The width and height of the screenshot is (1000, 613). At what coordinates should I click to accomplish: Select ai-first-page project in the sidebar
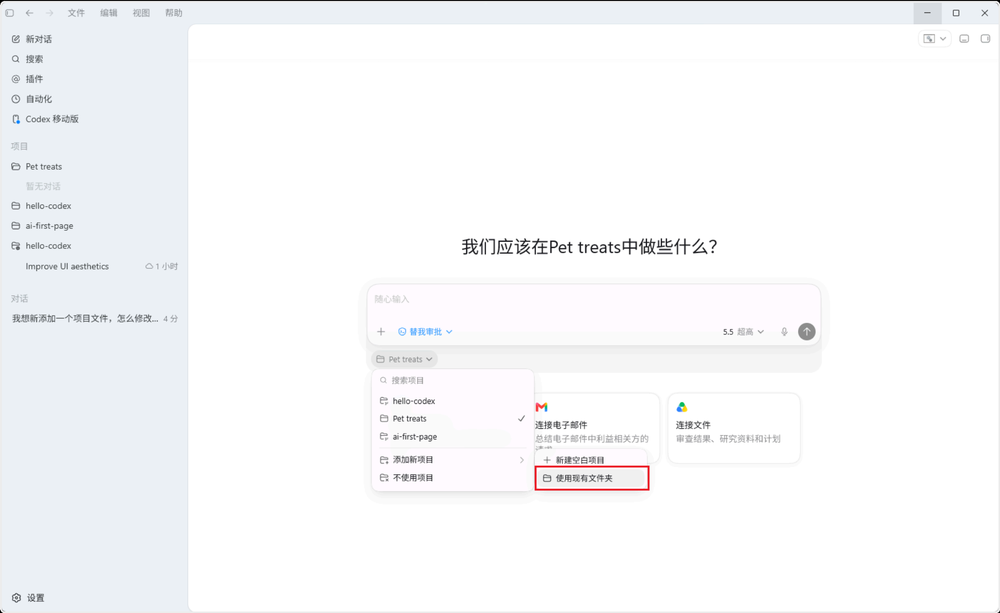coord(49,226)
